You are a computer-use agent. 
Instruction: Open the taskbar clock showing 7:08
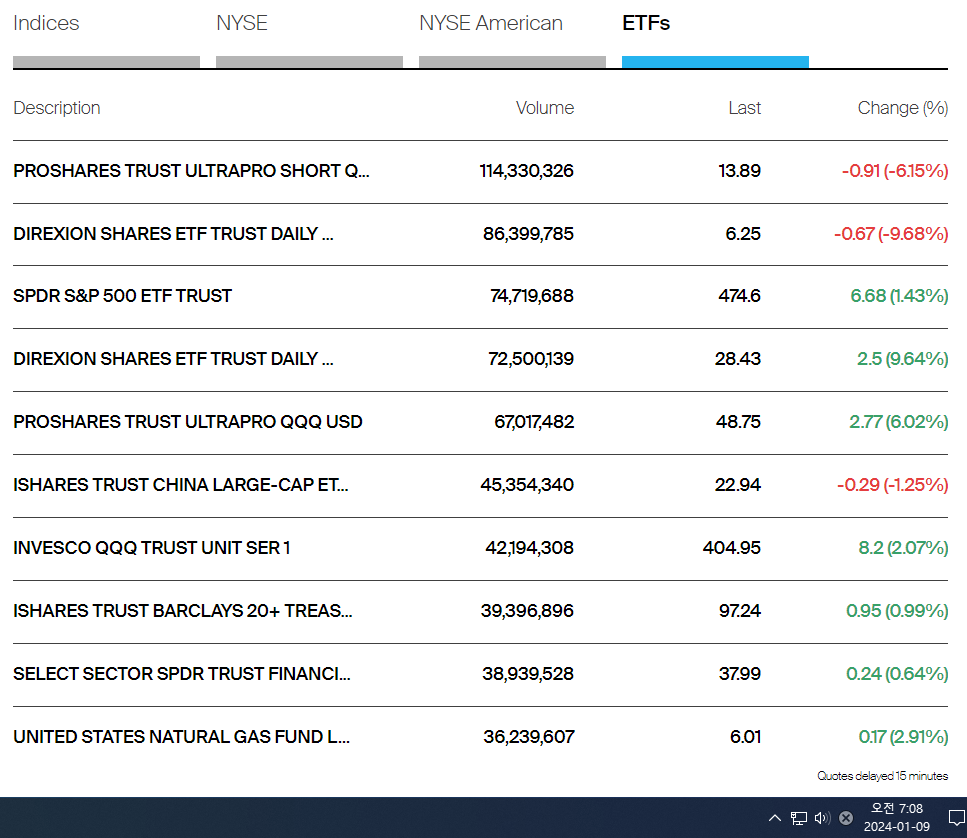coord(897,818)
